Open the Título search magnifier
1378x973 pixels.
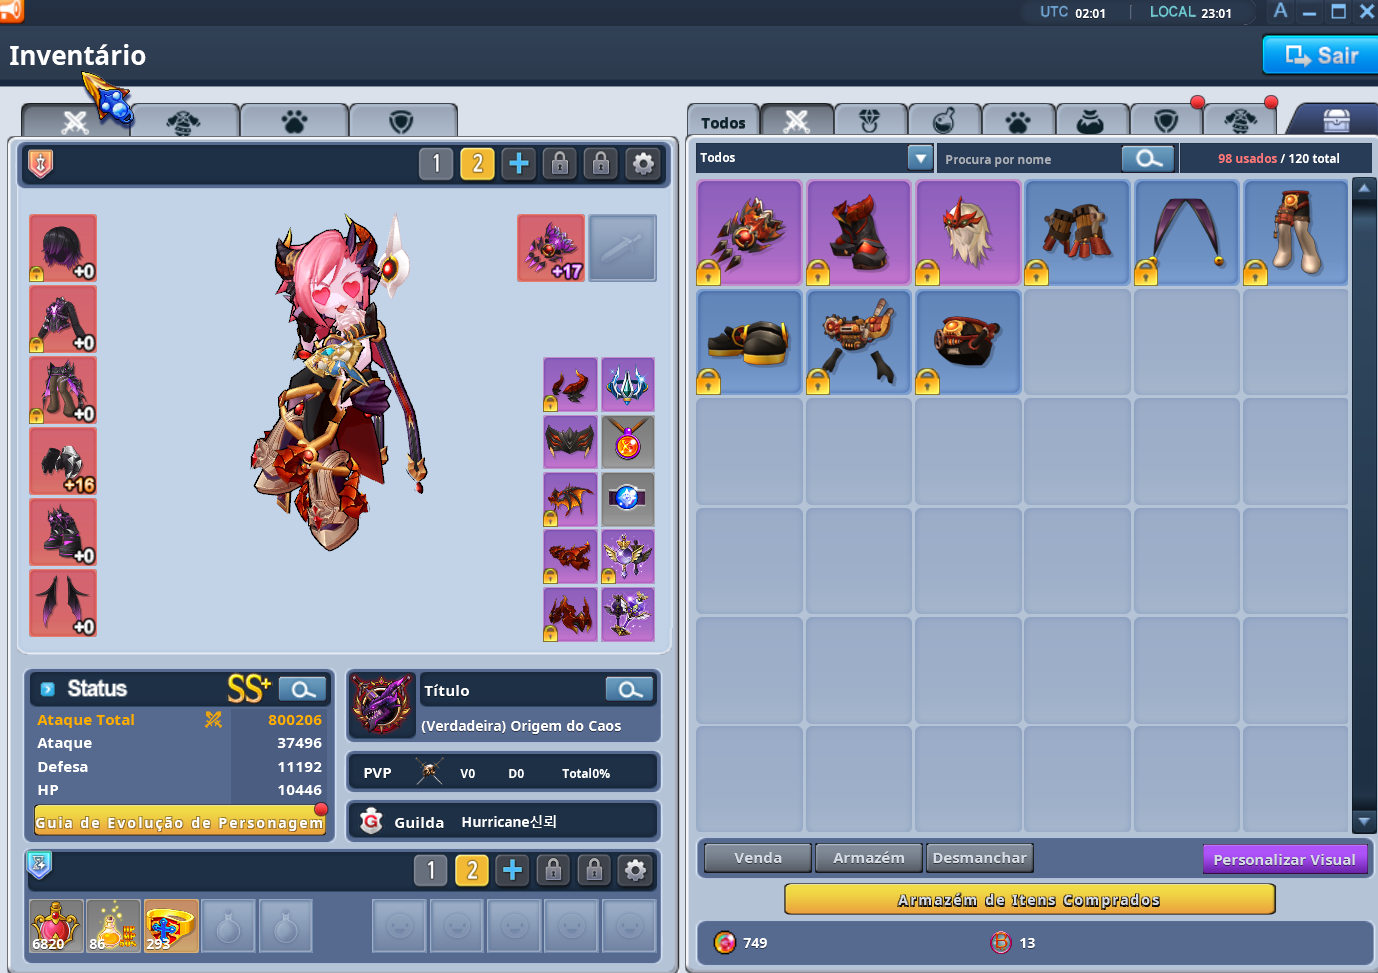(629, 689)
